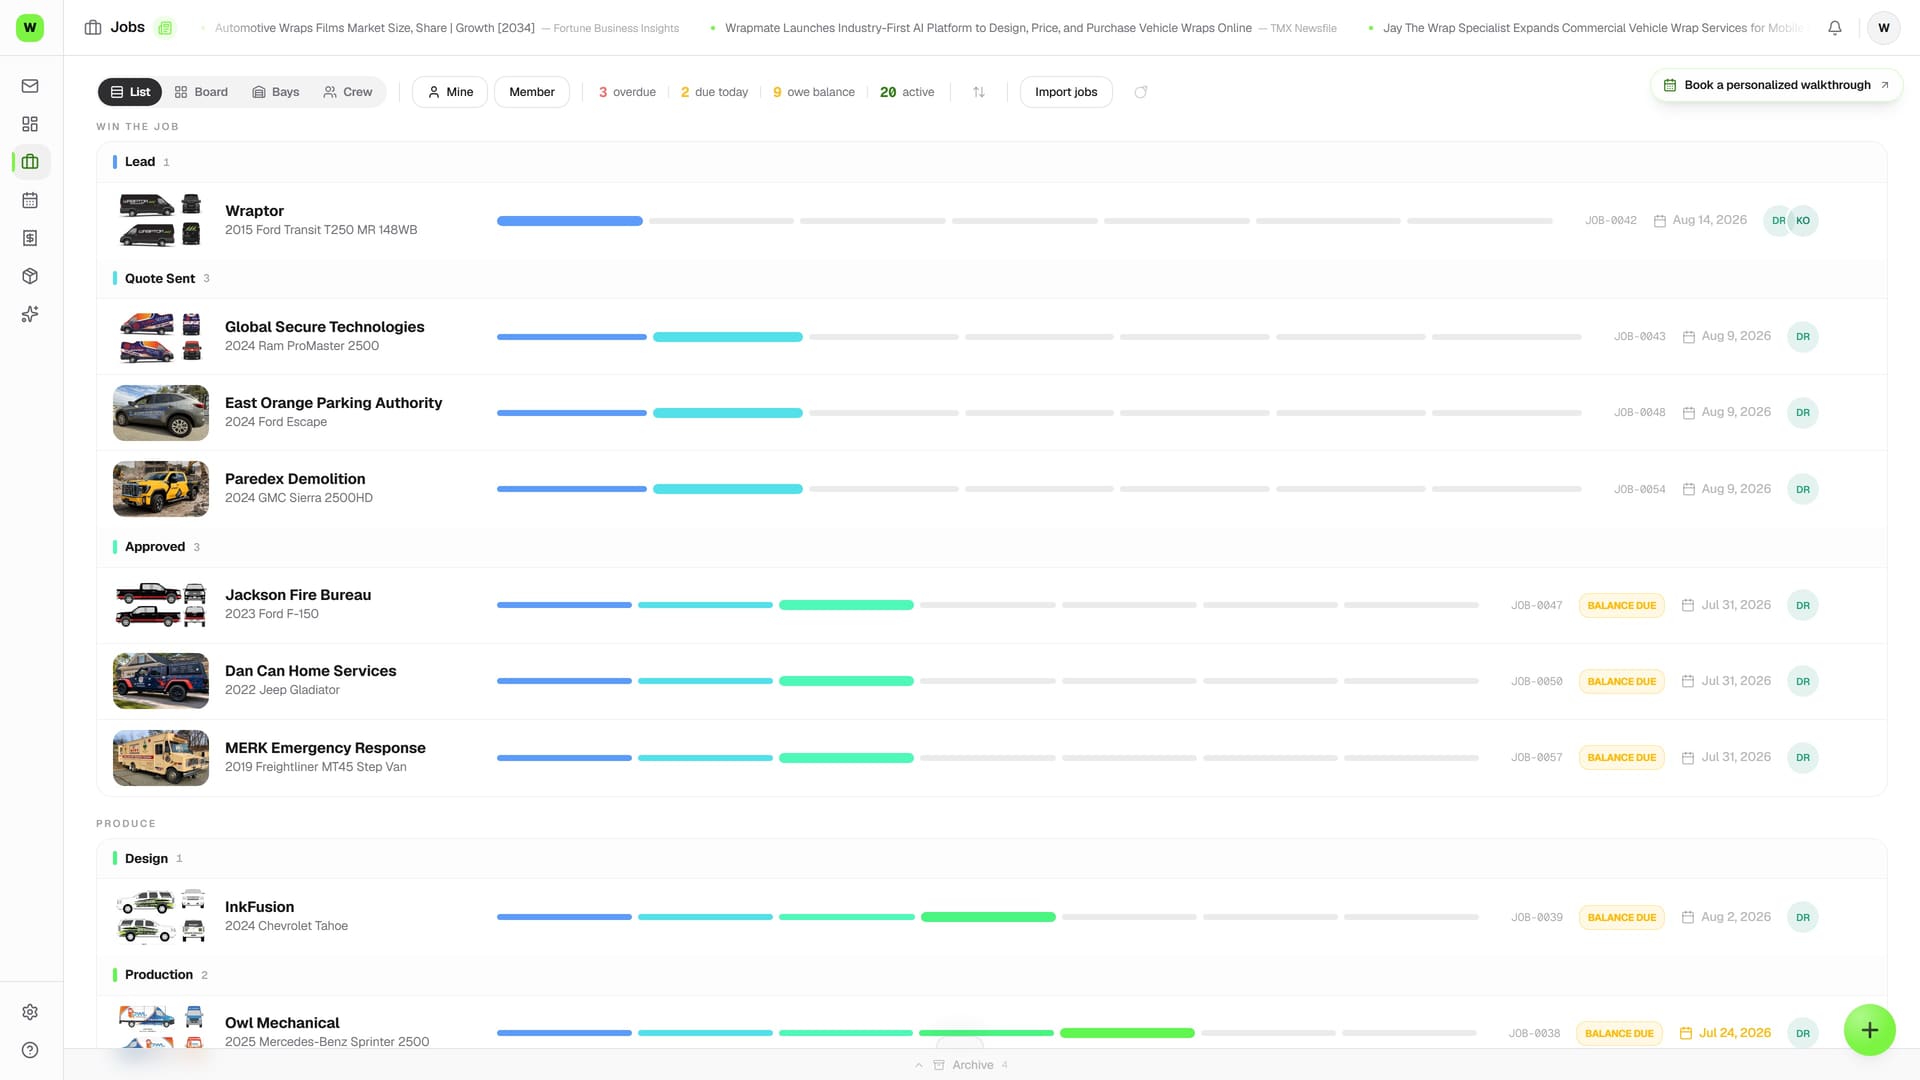
Task: Open the inventory box icon in sidebar
Action: click(x=30, y=276)
